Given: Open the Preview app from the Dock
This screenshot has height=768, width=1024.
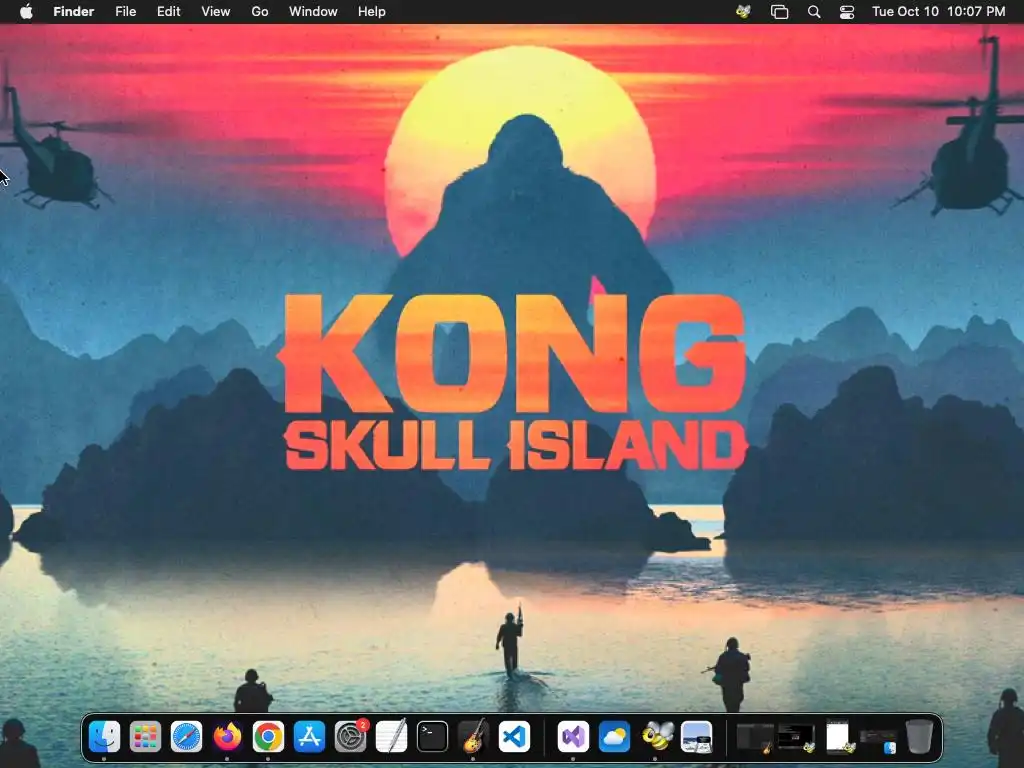Looking at the screenshot, I should [697, 737].
